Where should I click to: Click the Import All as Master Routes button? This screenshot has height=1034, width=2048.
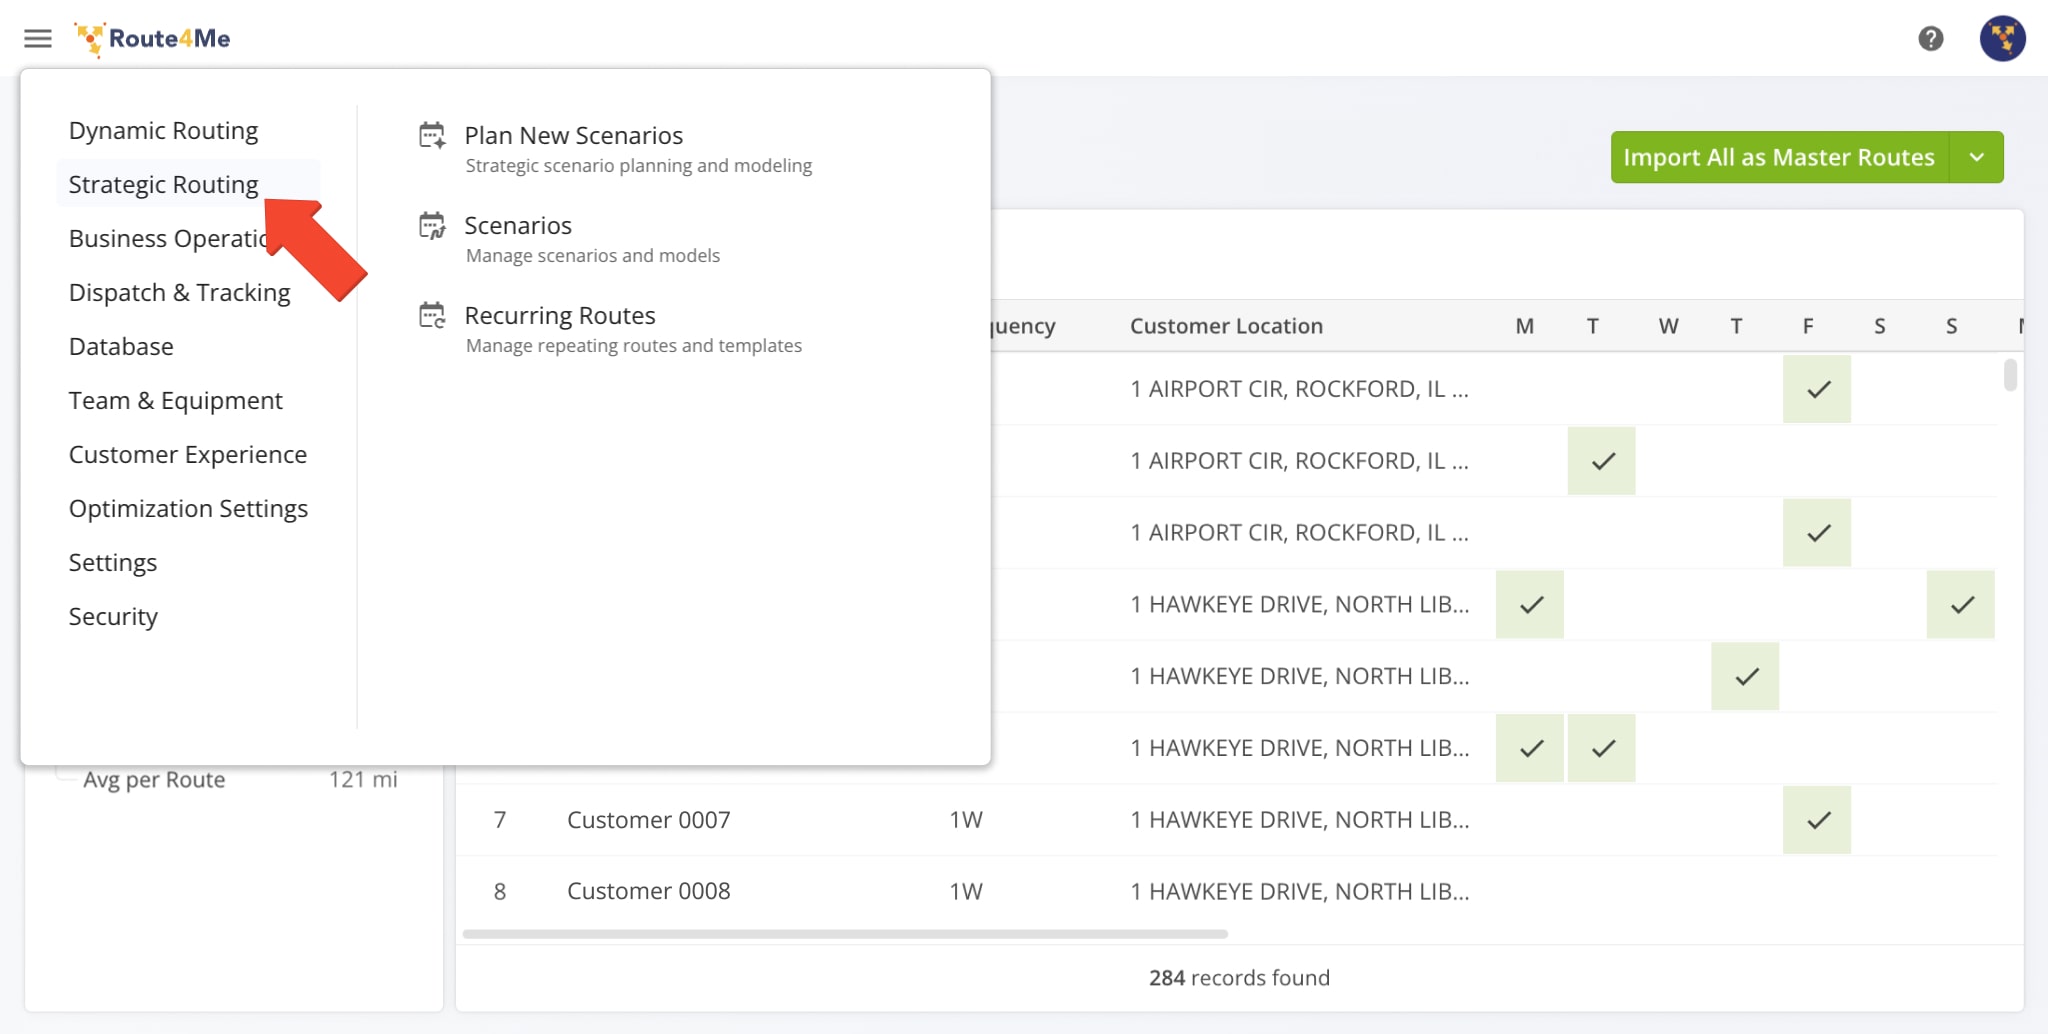pyautogui.click(x=1779, y=157)
